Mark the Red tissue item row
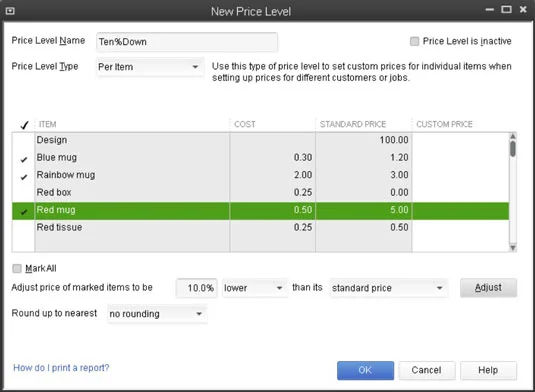The width and height of the screenshot is (535, 392). pos(24,227)
